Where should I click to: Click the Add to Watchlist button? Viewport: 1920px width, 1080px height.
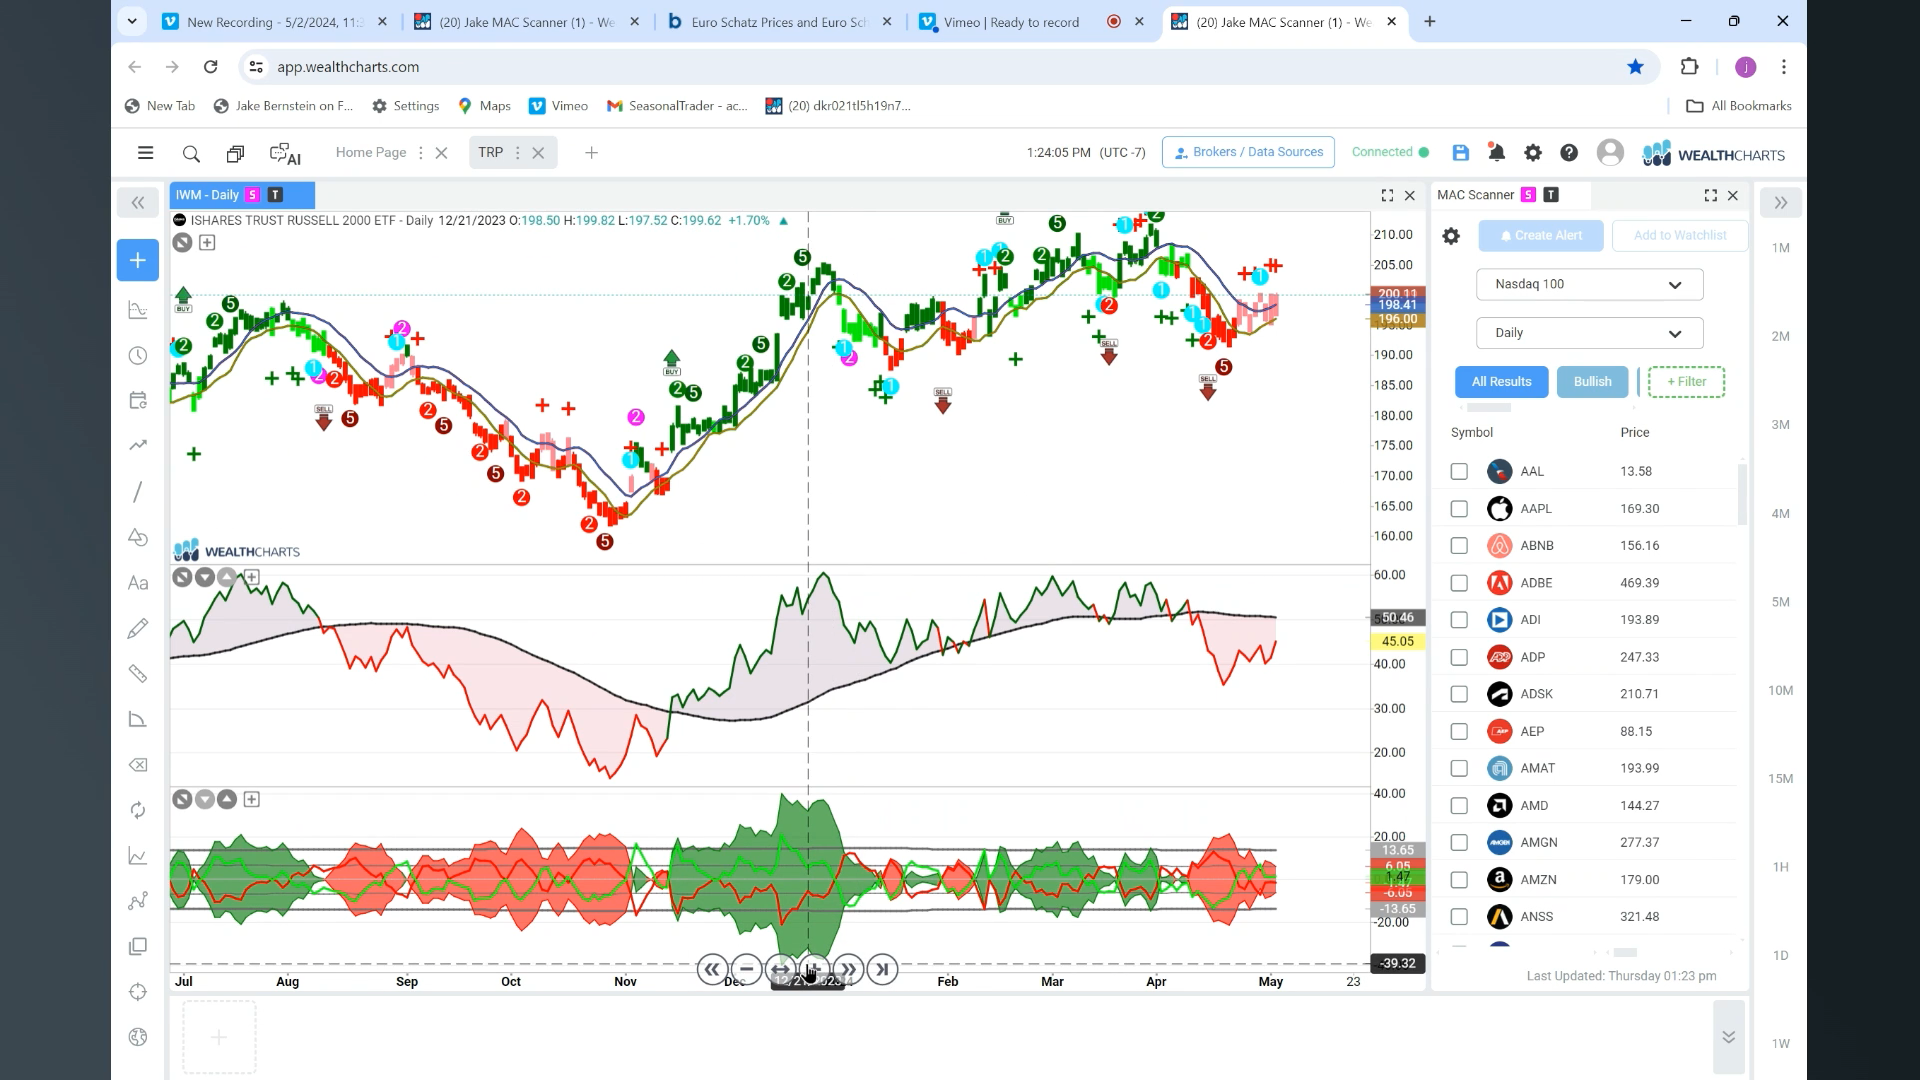pyautogui.click(x=1680, y=236)
